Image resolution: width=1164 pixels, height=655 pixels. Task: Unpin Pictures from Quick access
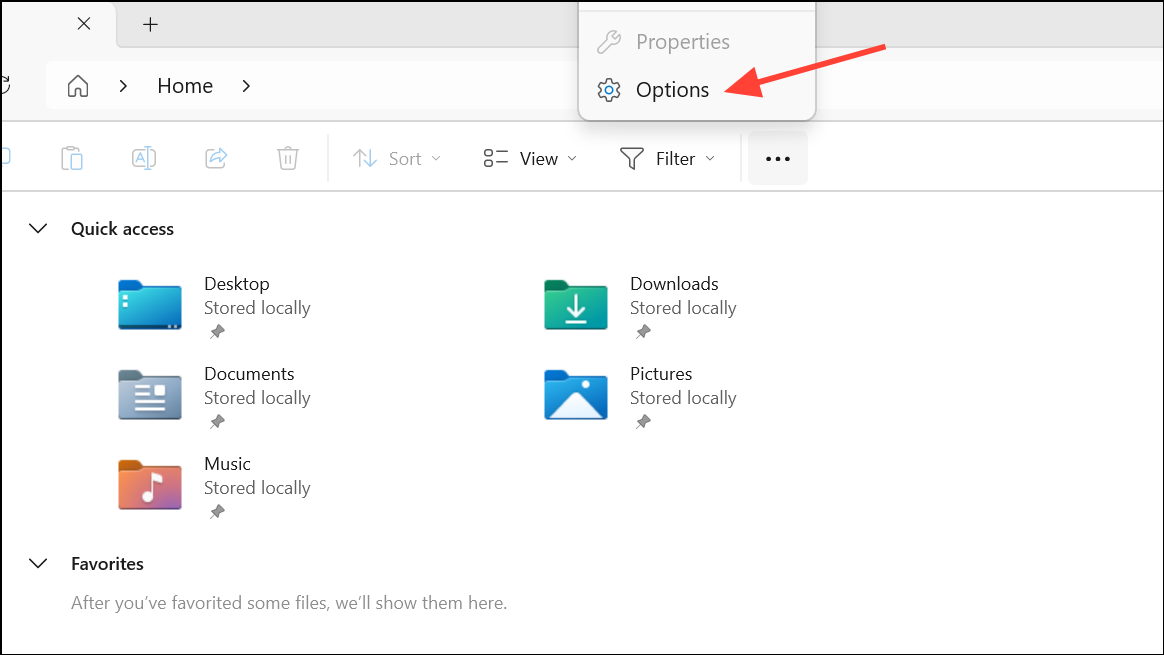[x=642, y=421]
